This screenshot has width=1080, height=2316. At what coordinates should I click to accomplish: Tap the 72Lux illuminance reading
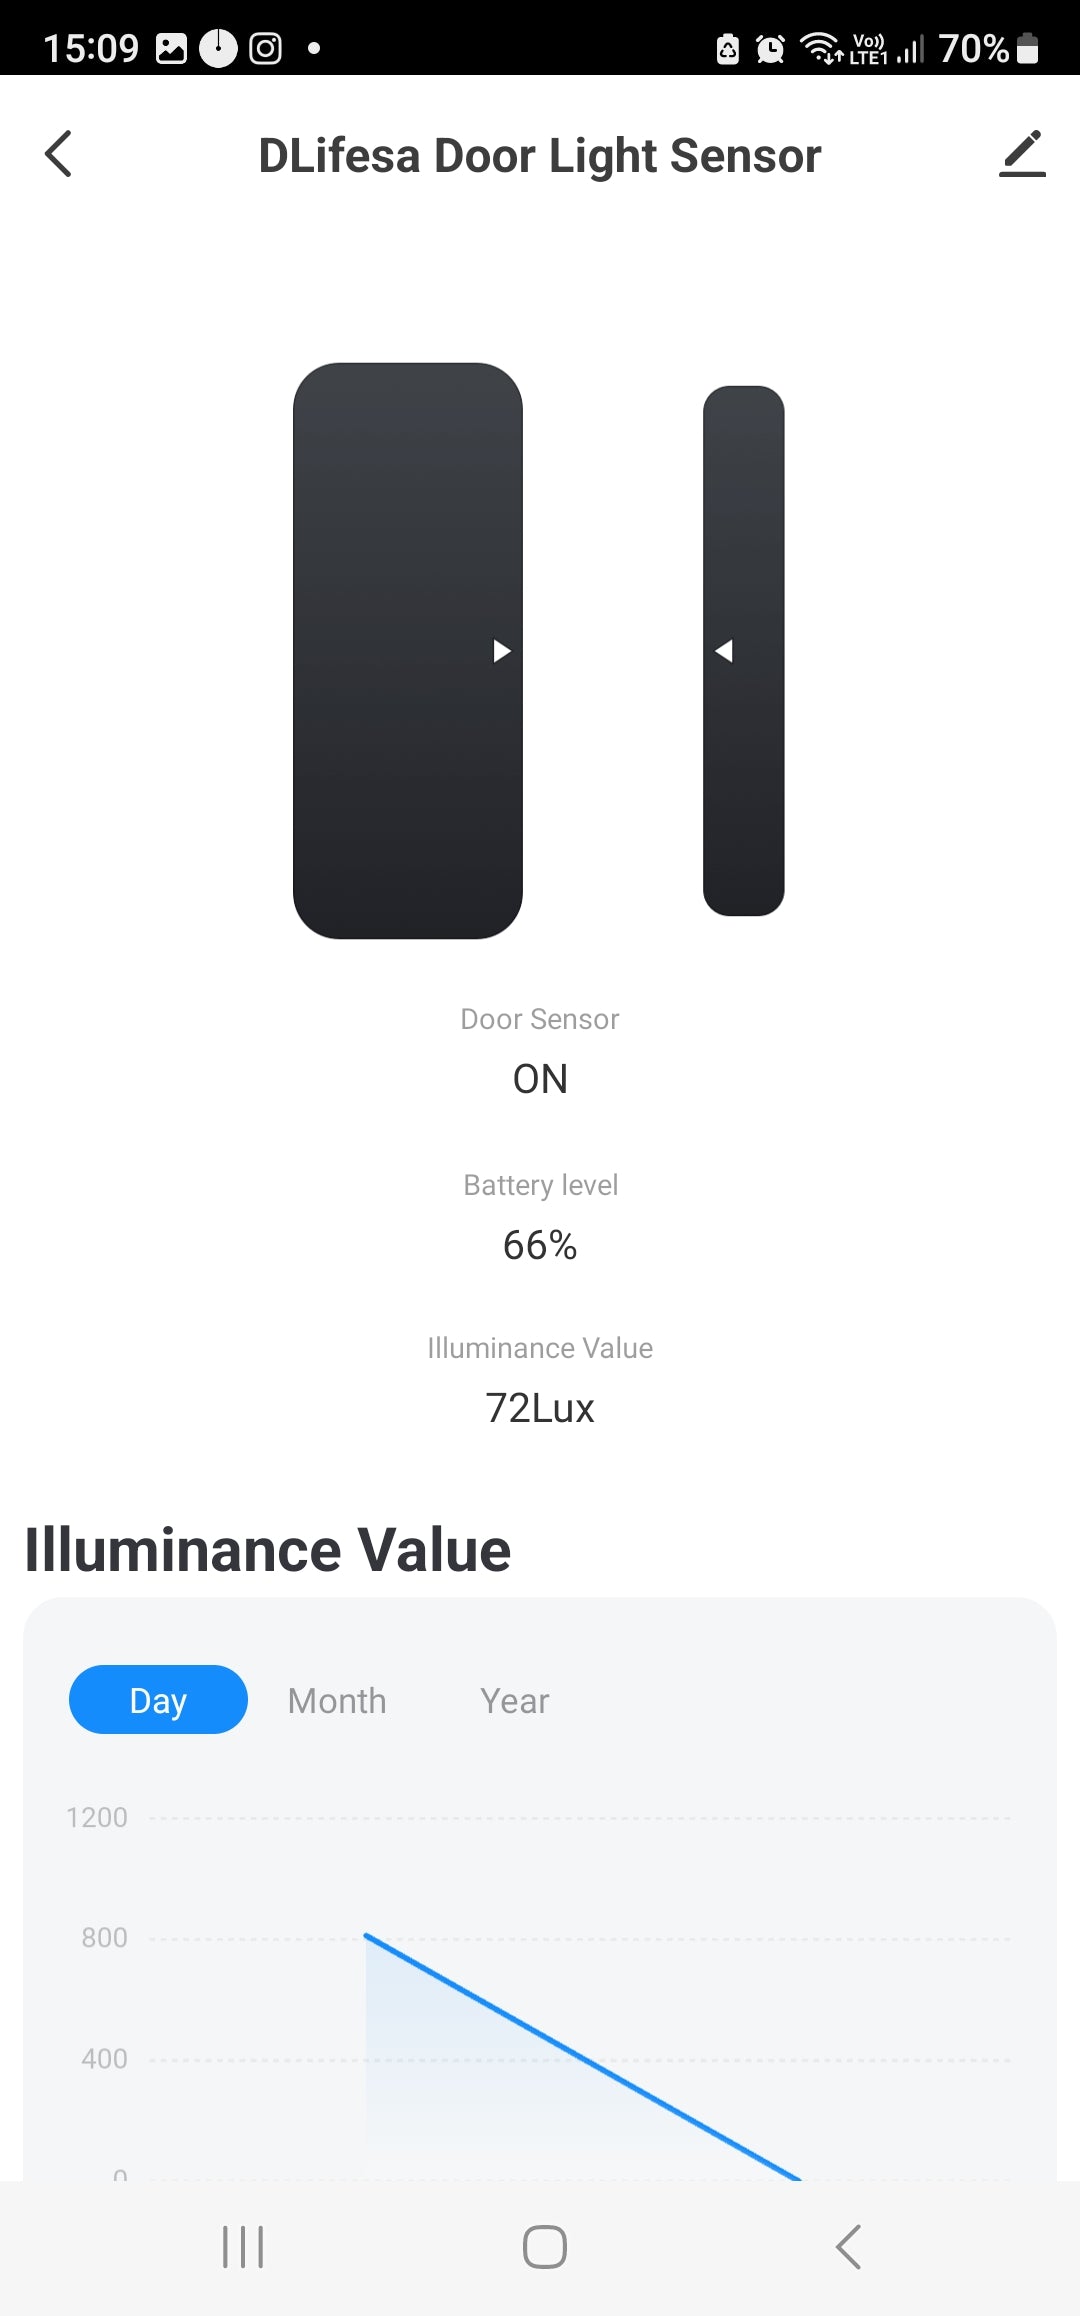coord(540,1408)
